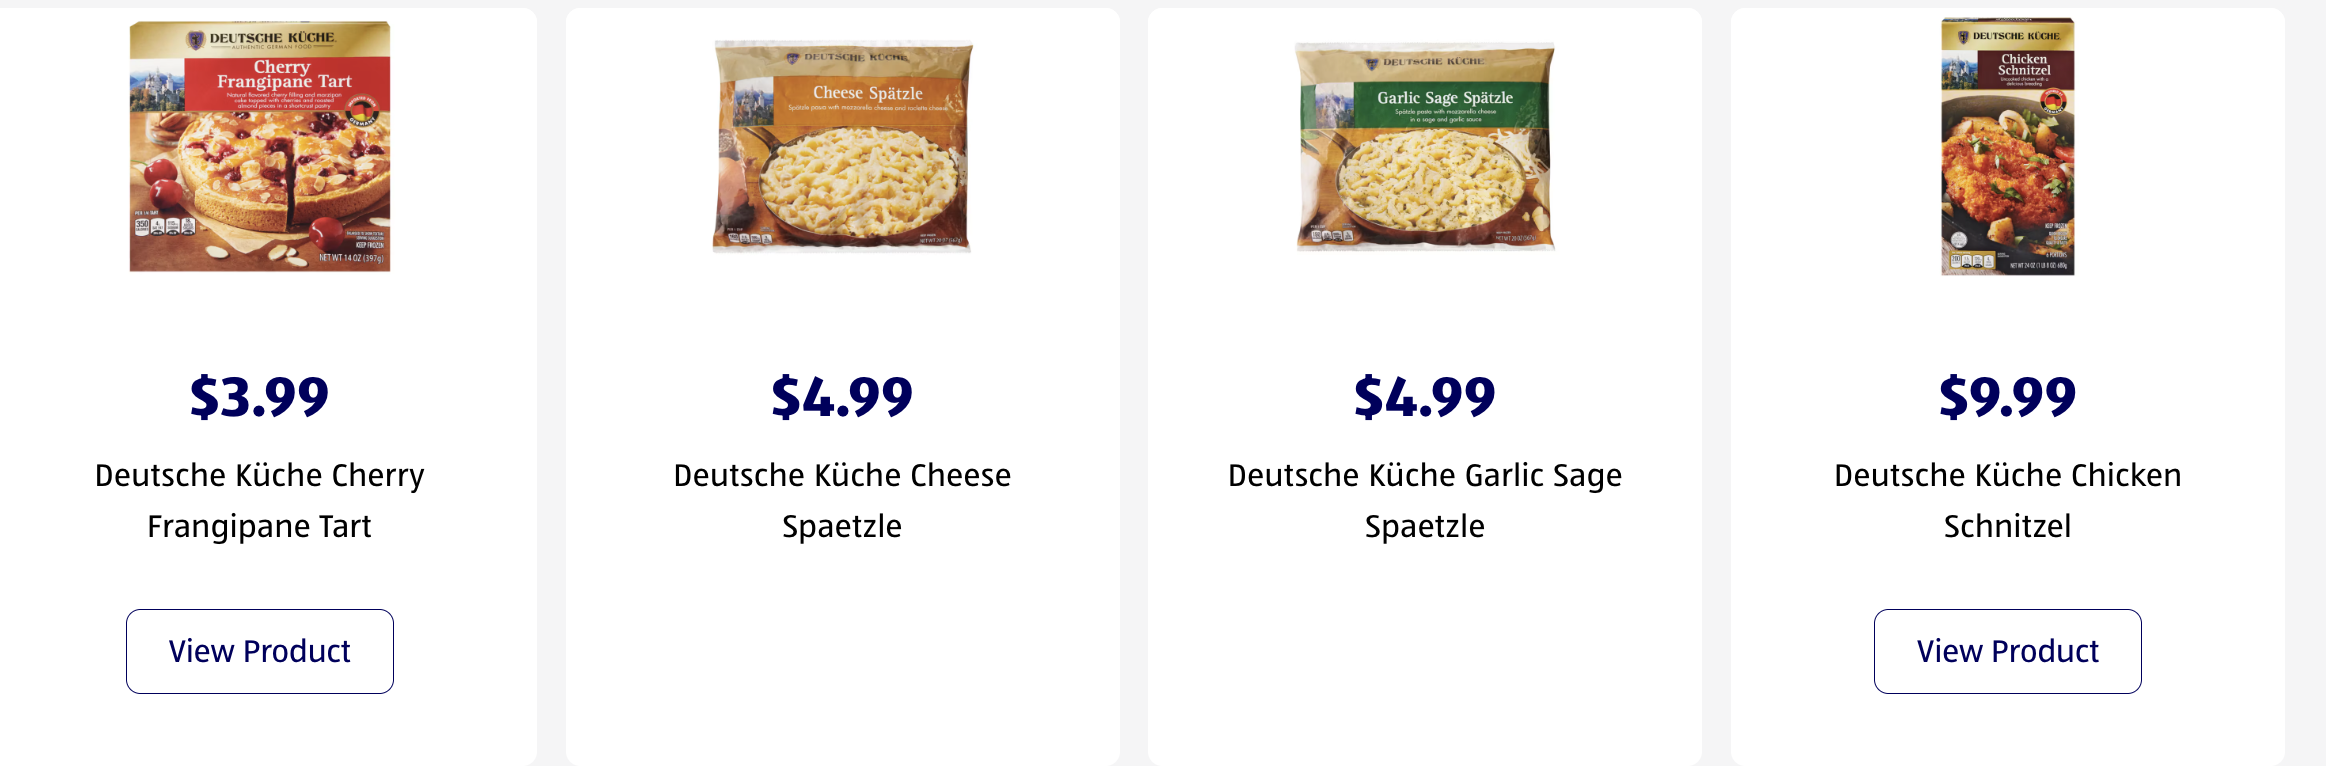Click the $3.99 price of the tart

[x=260, y=397]
